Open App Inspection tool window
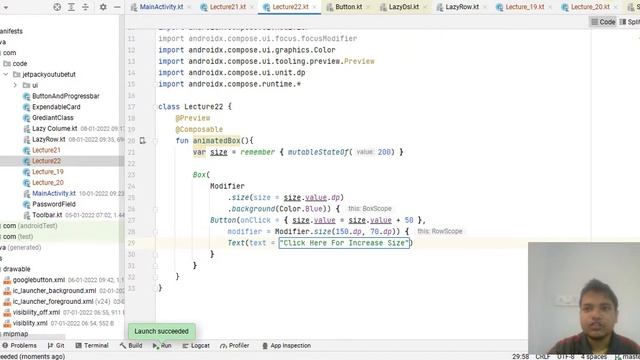This screenshot has height=360, width=640. [x=287, y=346]
